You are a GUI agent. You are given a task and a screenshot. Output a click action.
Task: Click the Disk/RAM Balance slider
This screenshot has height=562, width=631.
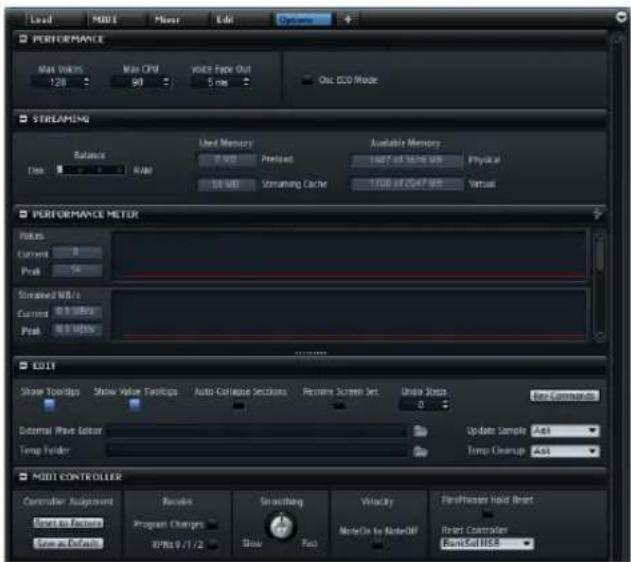(91, 170)
